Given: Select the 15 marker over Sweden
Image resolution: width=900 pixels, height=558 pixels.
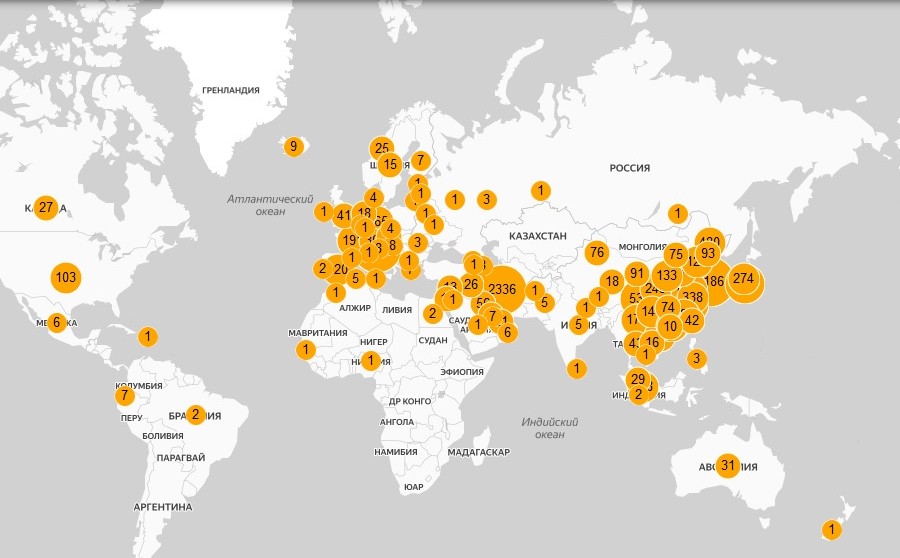Looking at the screenshot, I should [390, 165].
